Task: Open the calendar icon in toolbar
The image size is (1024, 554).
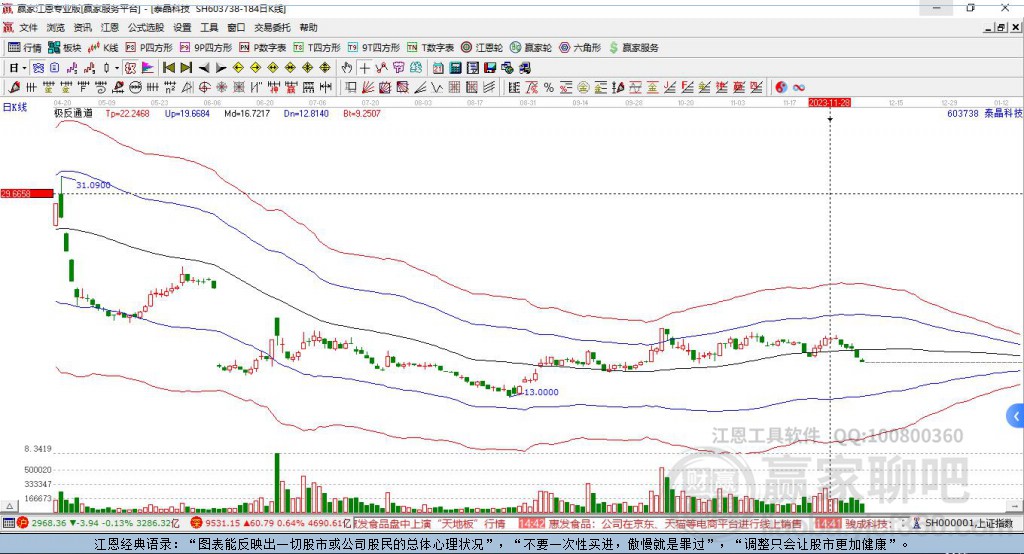Action: pyautogui.click(x=438, y=68)
